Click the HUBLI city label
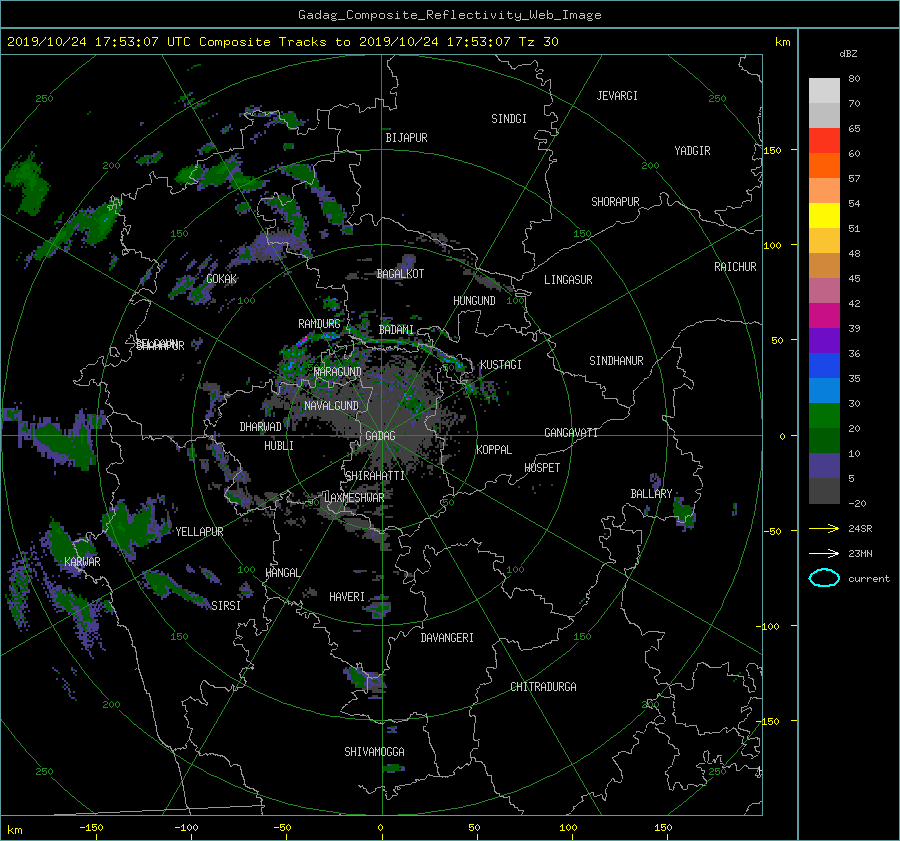 tap(279, 446)
